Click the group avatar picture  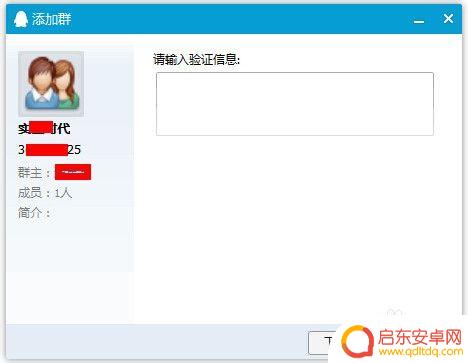(x=51, y=83)
